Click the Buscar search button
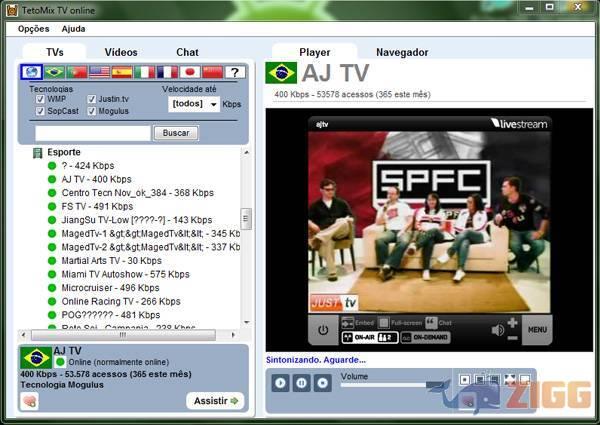Image resolution: width=600 pixels, height=425 pixels. [176, 133]
